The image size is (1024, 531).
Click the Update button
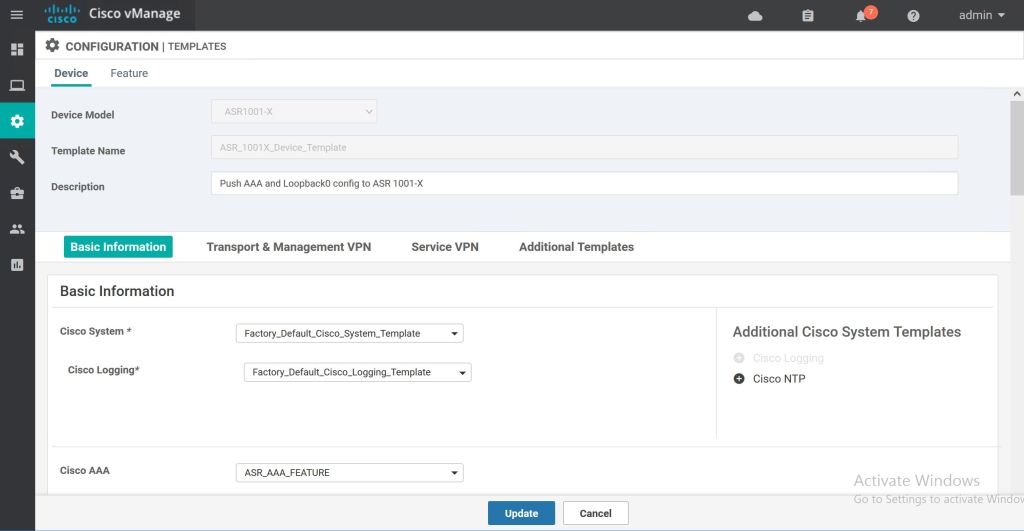pos(521,513)
